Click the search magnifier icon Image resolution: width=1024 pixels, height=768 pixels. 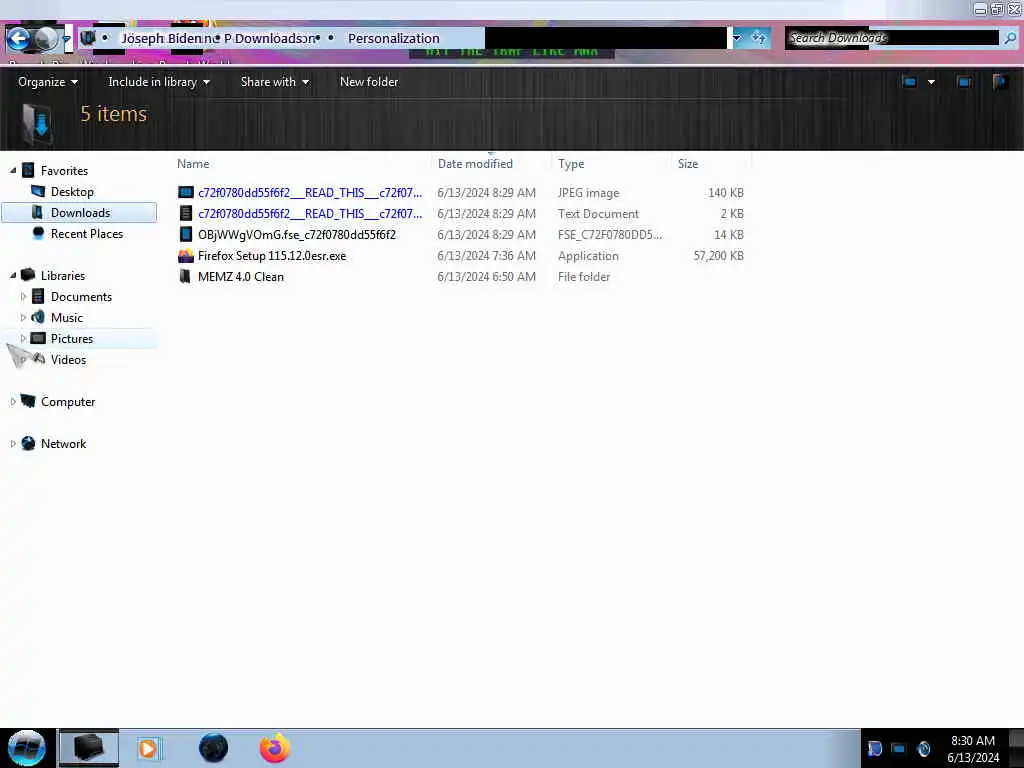1010,38
